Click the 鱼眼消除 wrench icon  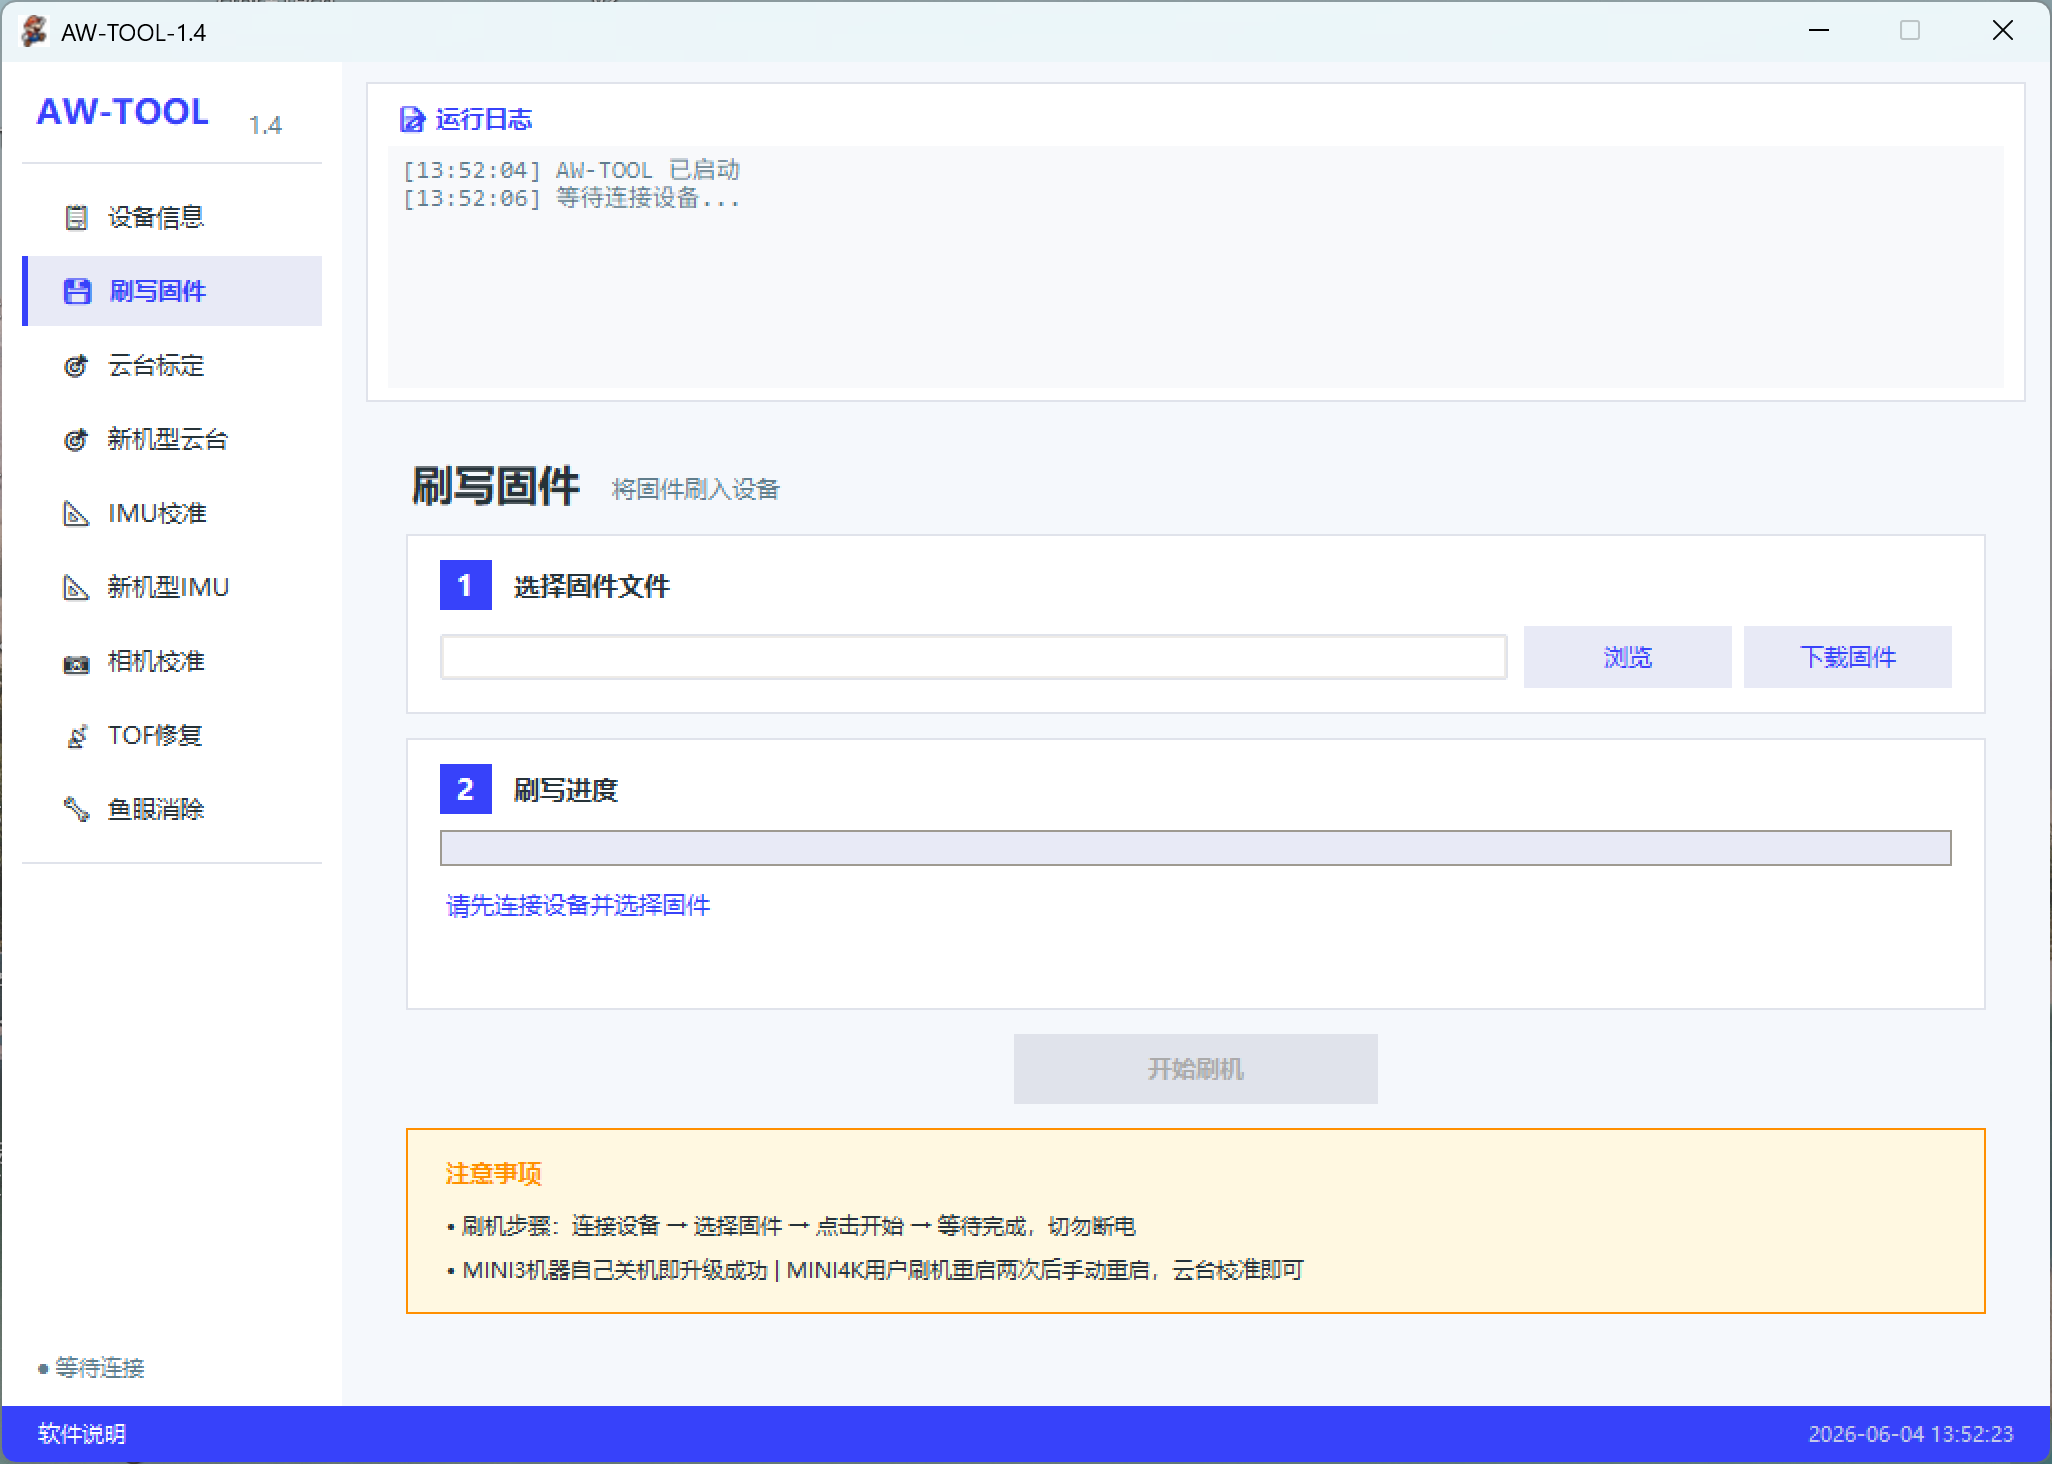click(76, 809)
